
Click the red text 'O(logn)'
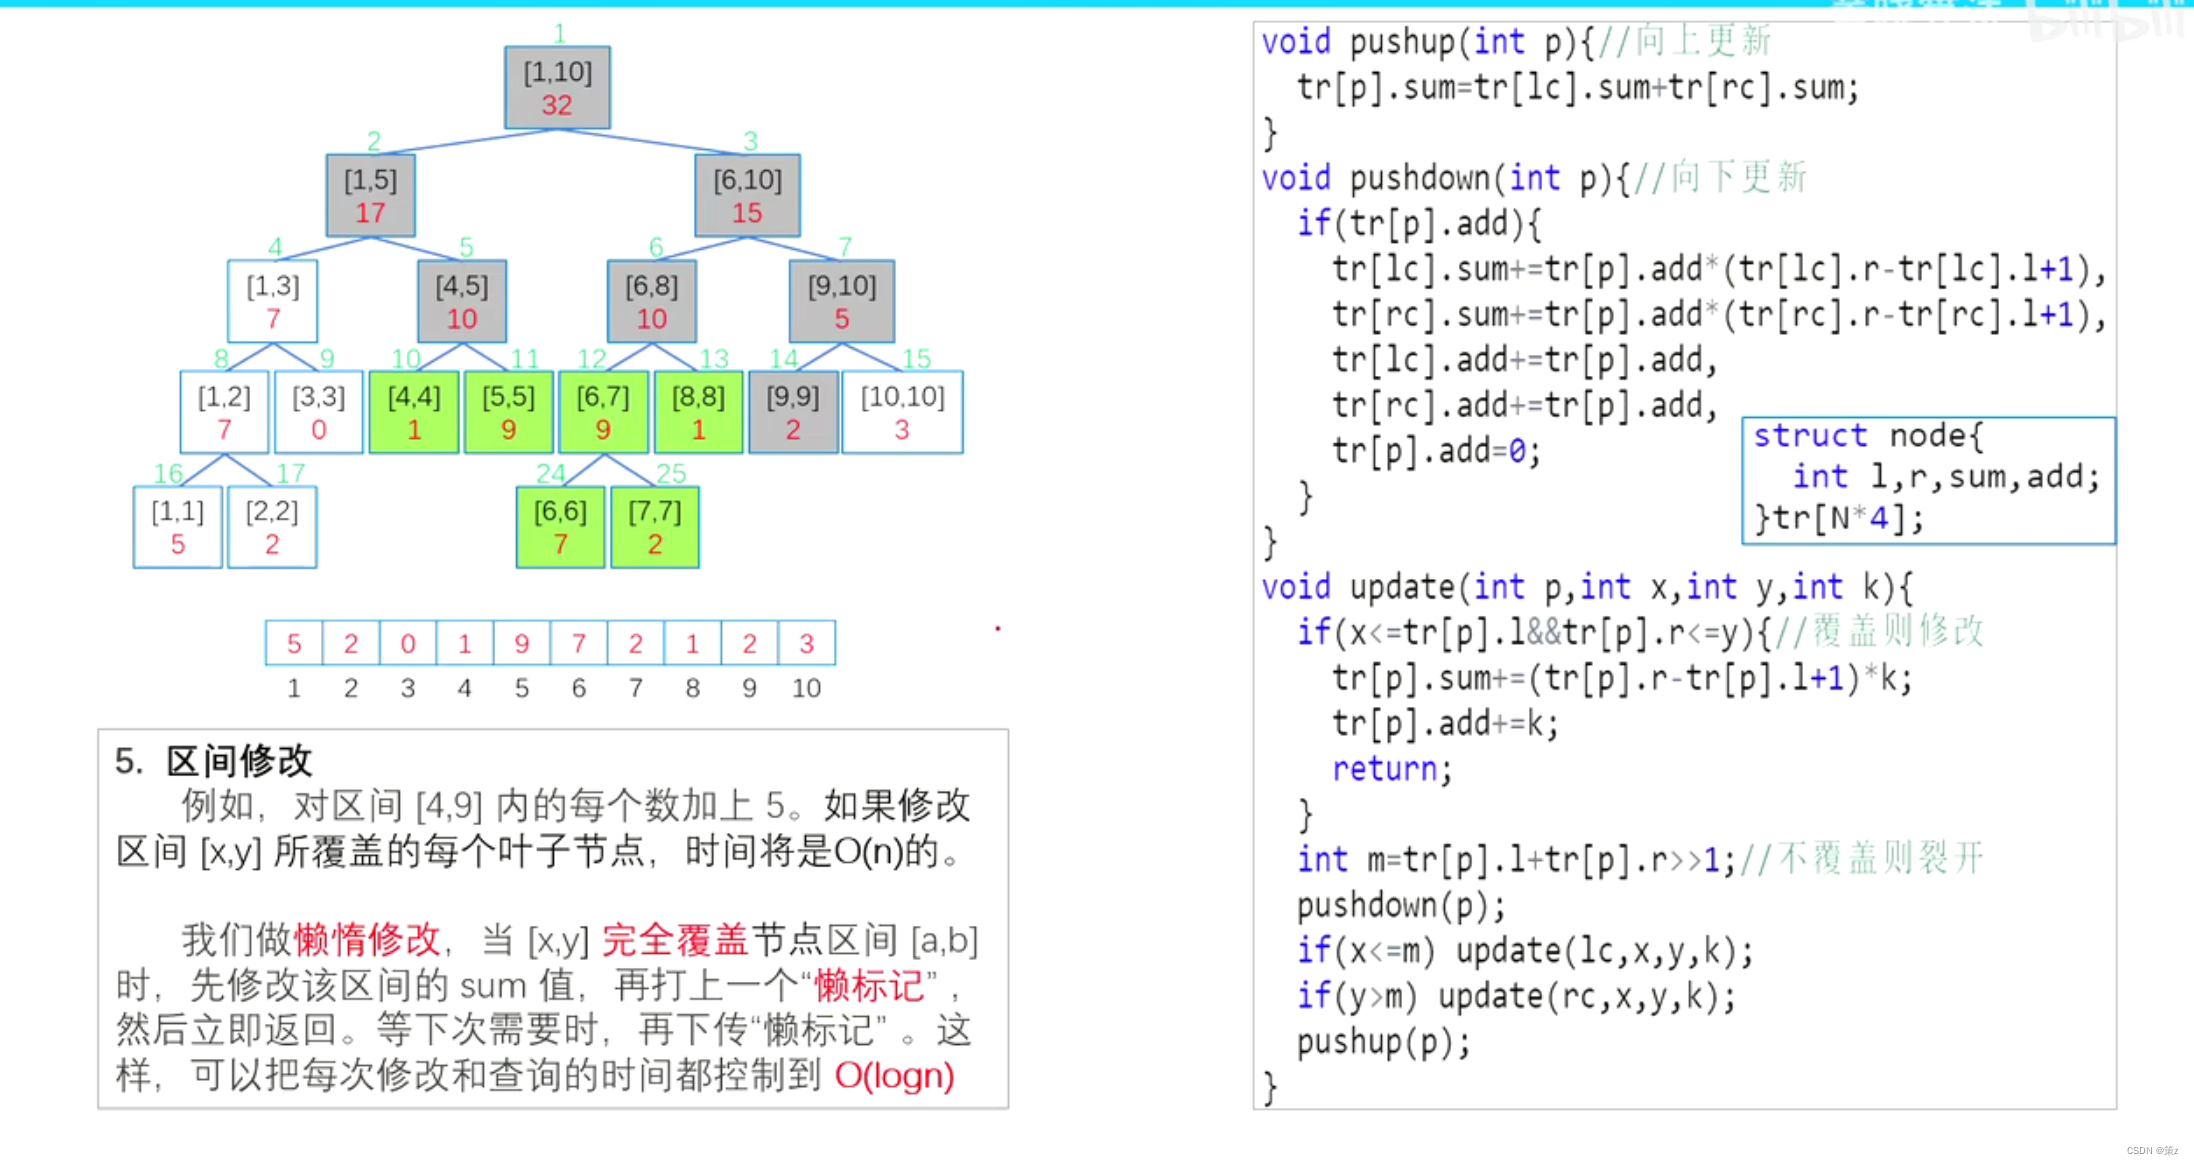pyautogui.click(x=895, y=1076)
